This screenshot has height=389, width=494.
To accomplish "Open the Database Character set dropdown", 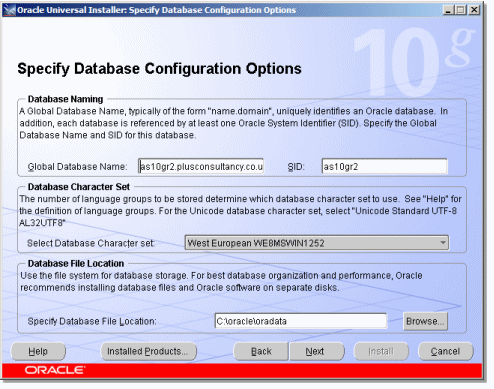I will point(316,243).
